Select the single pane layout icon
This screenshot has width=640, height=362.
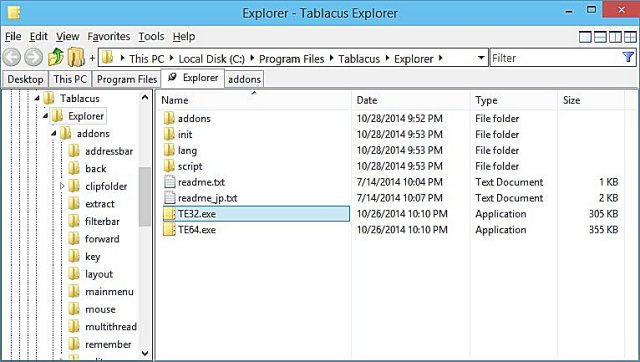(585, 37)
